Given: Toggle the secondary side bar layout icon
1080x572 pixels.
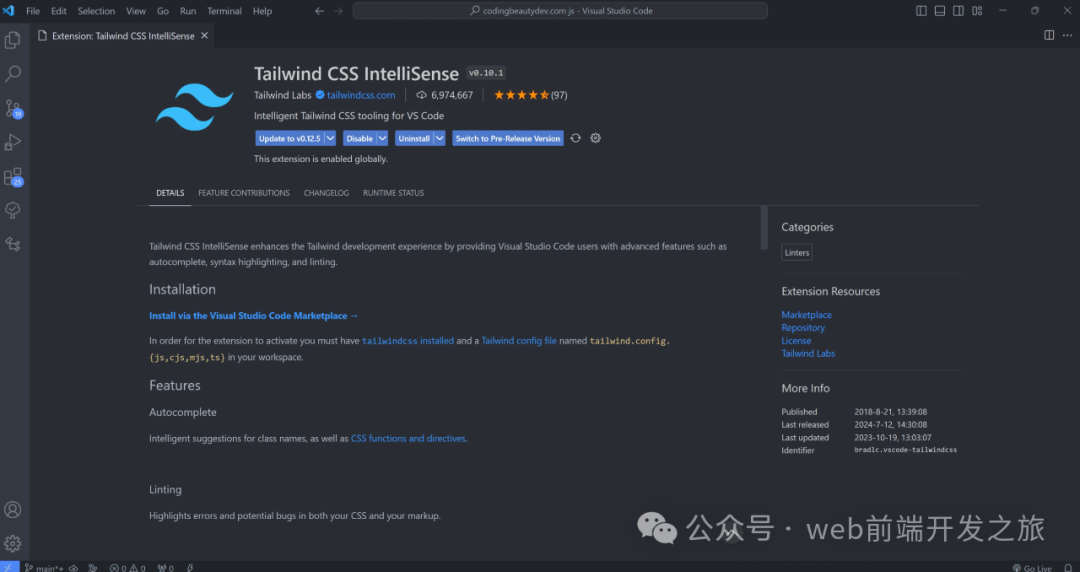Looking at the screenshot, I should pos(959,11).
